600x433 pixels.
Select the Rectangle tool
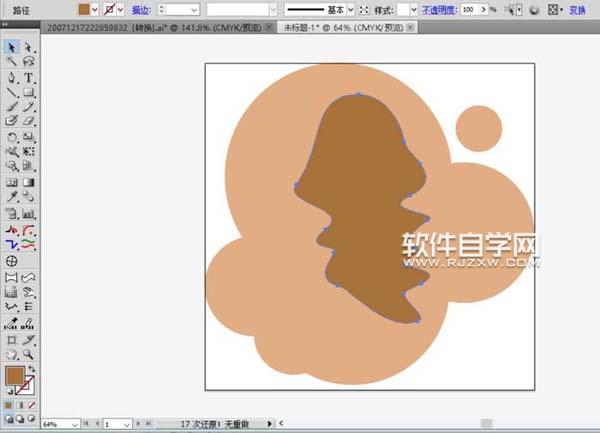[x=28, y=92]
